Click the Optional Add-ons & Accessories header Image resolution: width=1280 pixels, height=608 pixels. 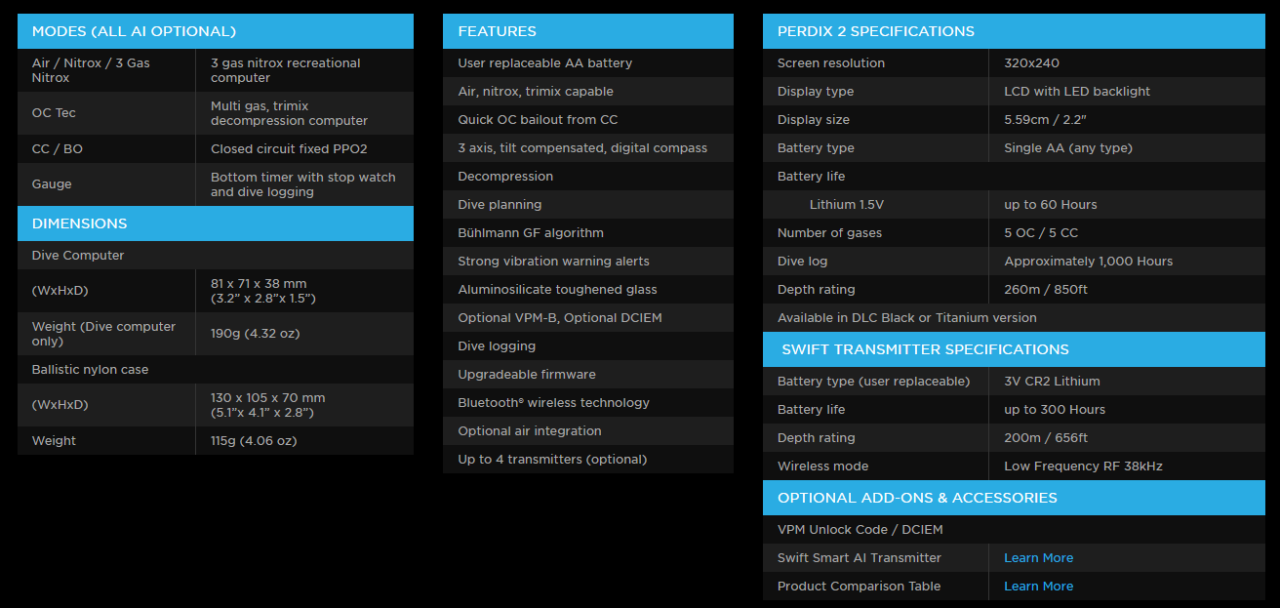coord(917,497)
